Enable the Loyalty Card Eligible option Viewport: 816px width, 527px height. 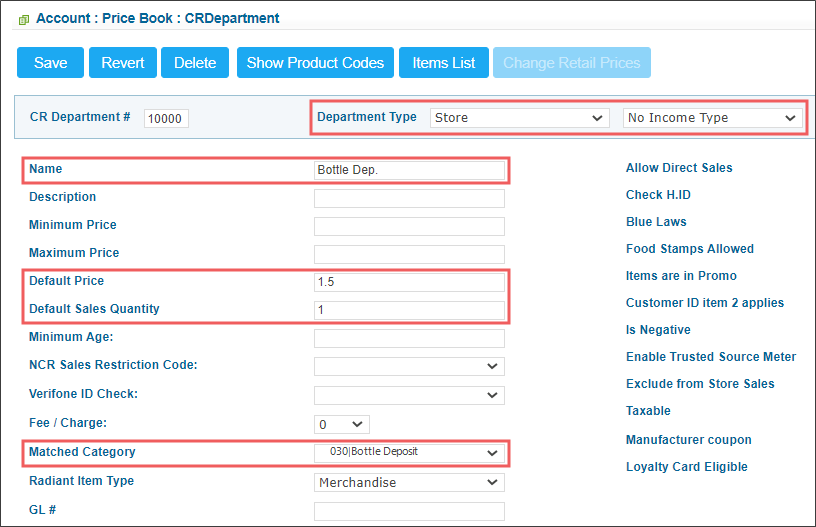686,467
